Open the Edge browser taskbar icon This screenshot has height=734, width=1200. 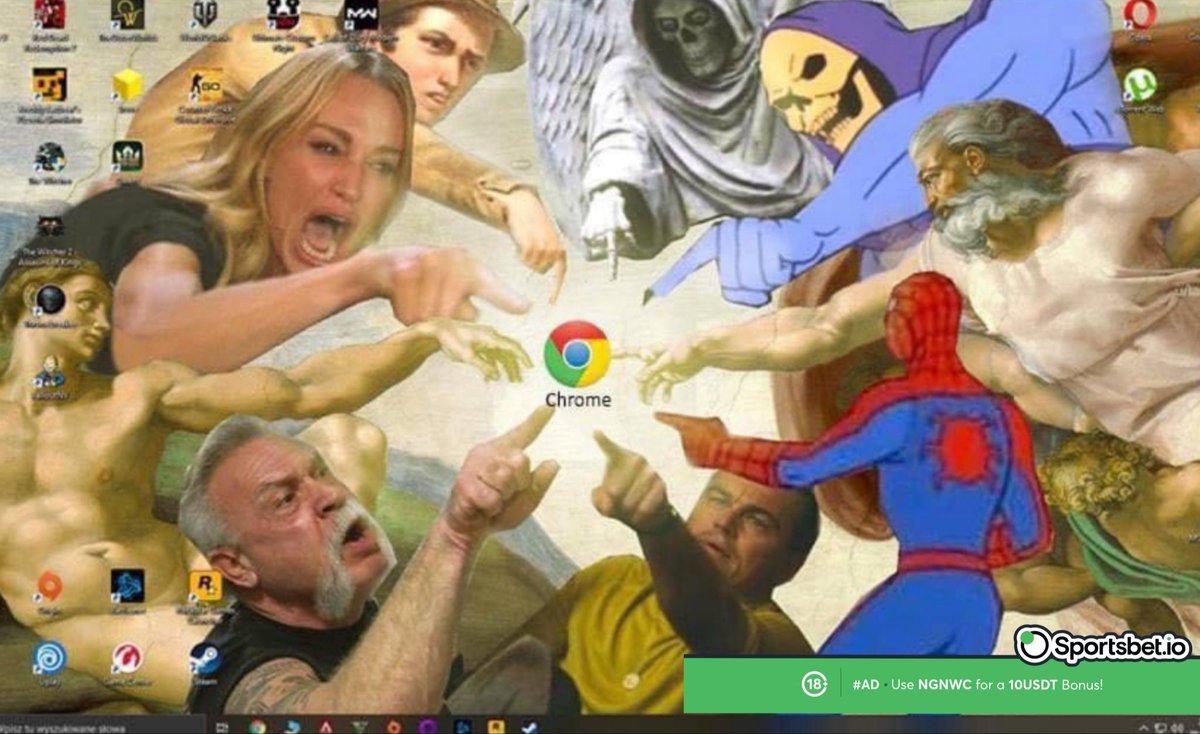click(292, 727)
